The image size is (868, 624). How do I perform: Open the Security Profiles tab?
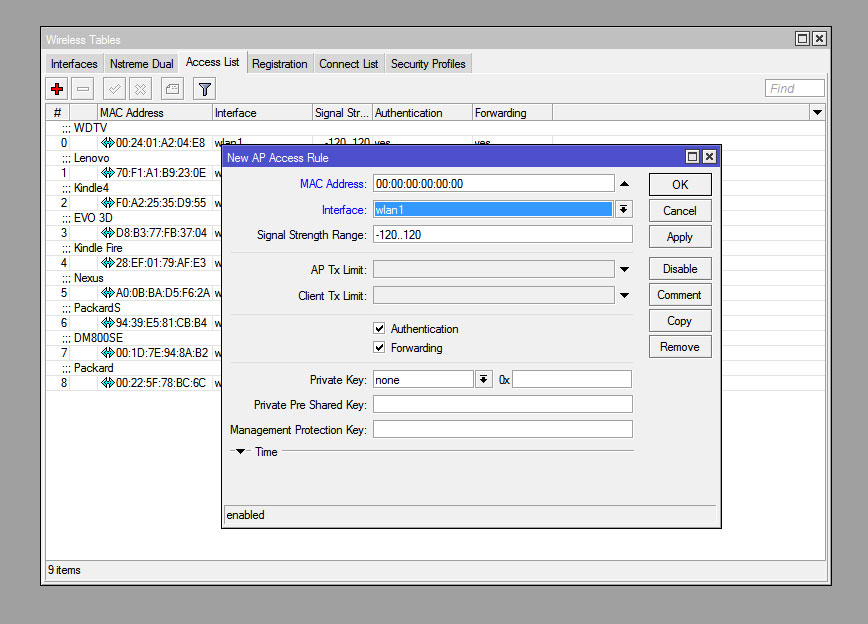pyautogui.click(x=428, y=64)
